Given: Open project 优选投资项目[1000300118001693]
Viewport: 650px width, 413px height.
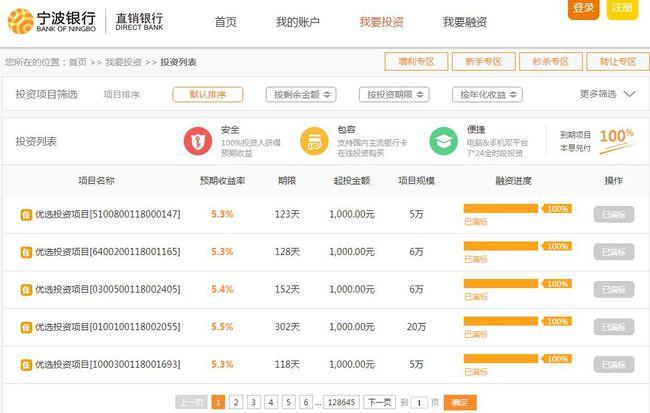Looking at the screenshot, I should [108, 364].
